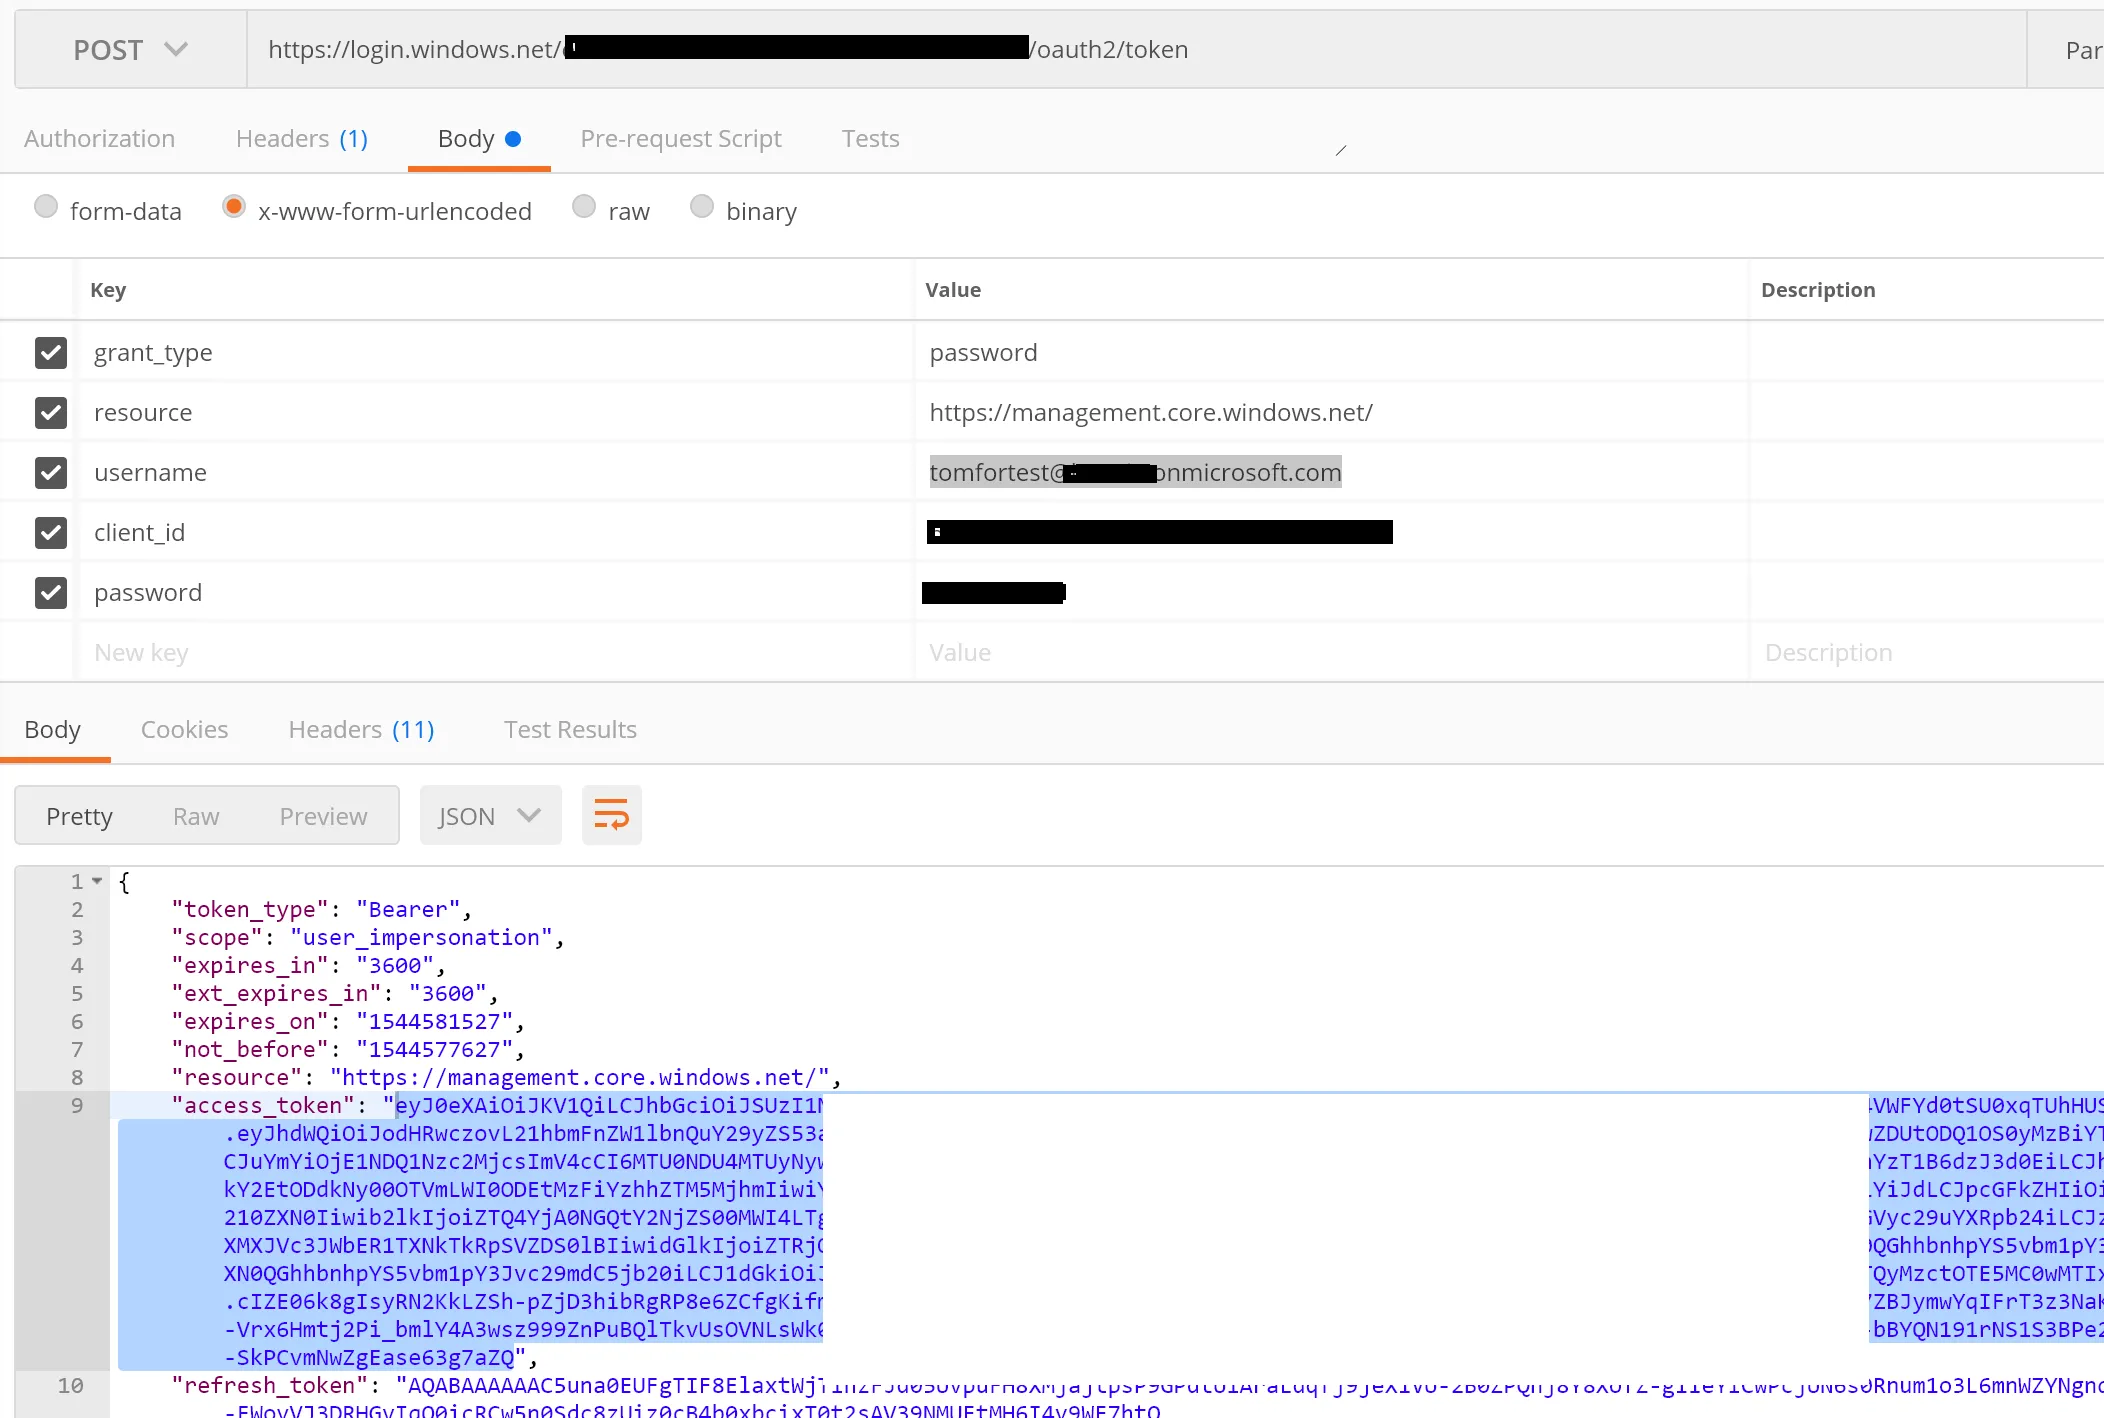This screenshot has height=1418, width=2104.
Task: Toggle the client_id row checkbox
Action: tap(51, 532)
